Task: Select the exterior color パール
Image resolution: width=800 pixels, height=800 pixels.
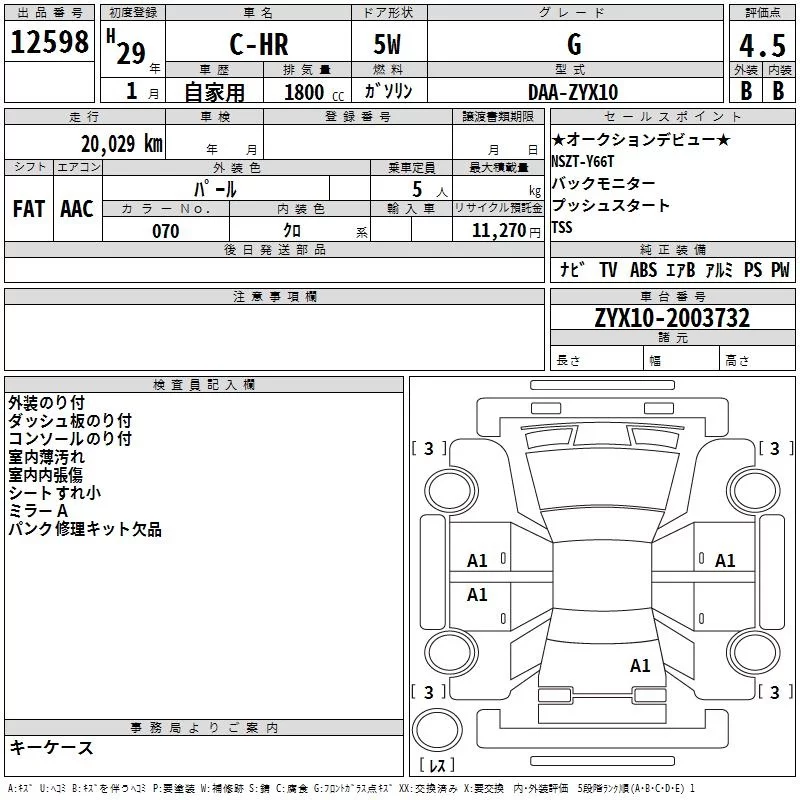Action: 215,189
